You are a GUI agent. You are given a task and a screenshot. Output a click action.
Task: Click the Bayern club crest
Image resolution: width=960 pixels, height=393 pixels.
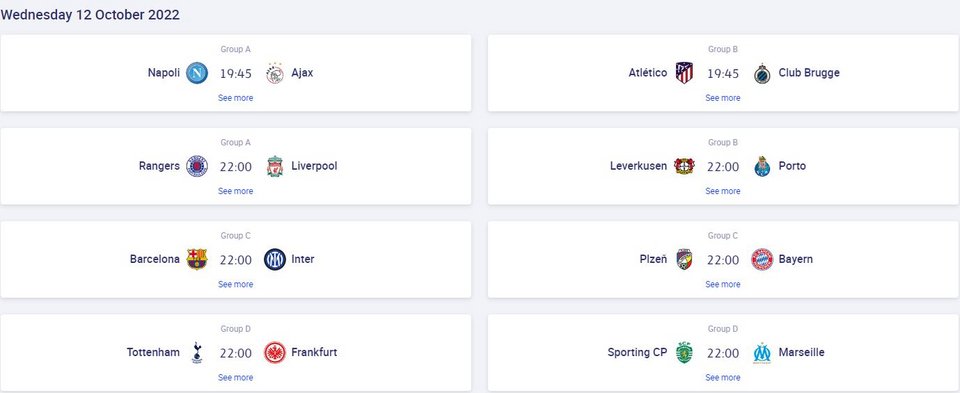(x=762, y=260)
